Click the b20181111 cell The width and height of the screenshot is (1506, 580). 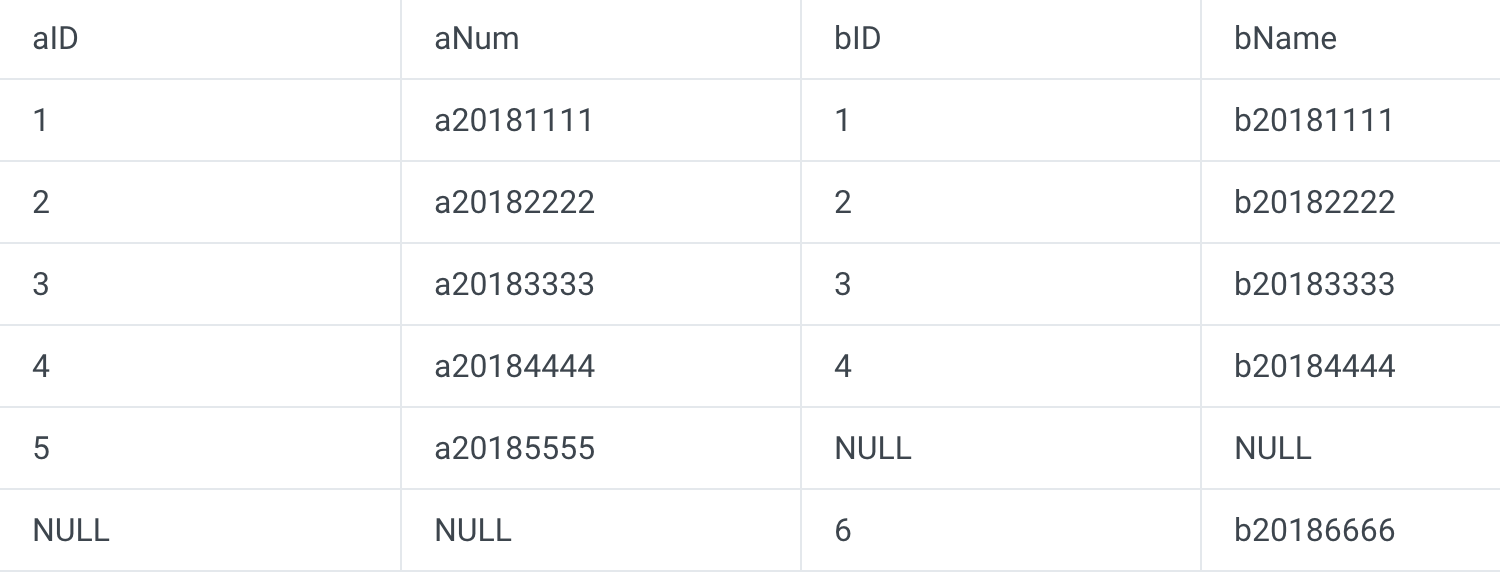tap(1314, 121)
